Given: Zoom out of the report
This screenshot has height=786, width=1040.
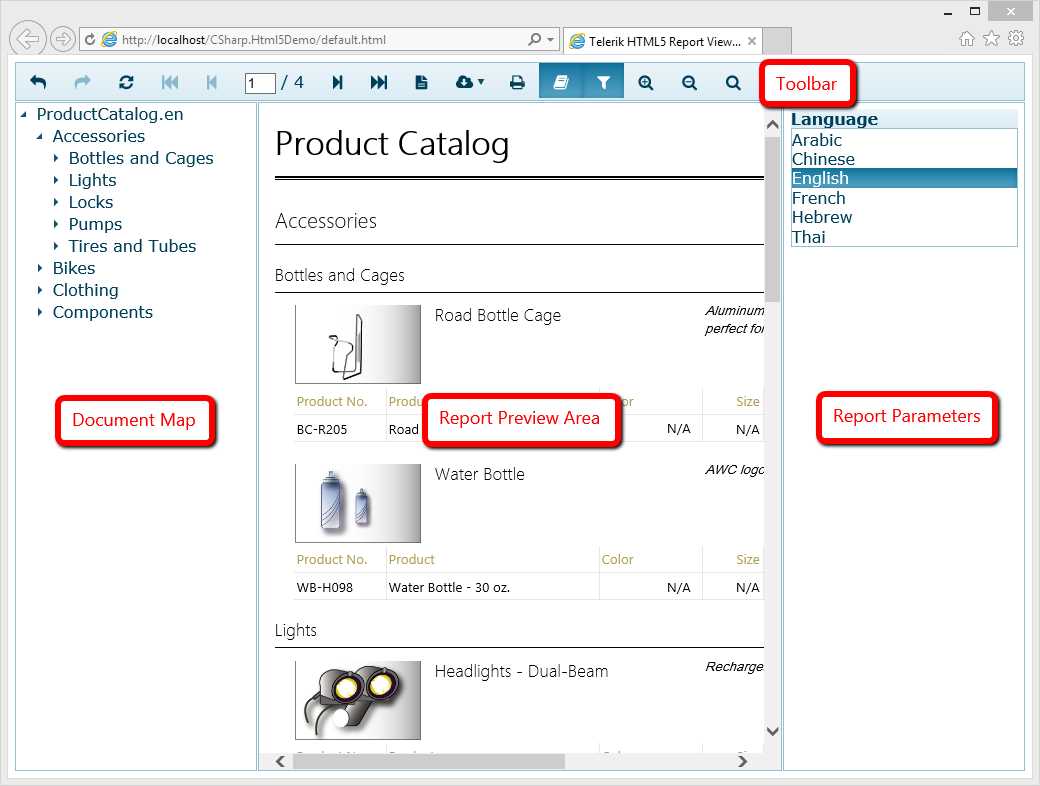Looking at the screenshot, I should [x=689, y=82].
